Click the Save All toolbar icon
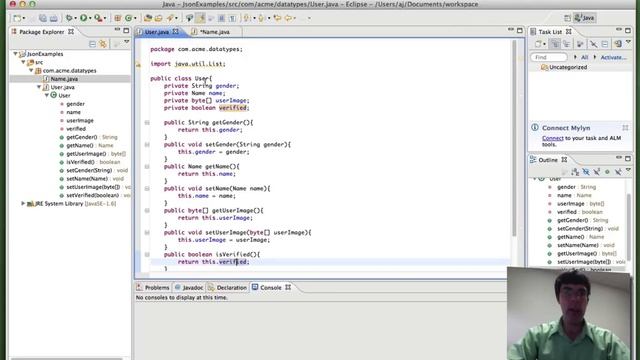This screenshot has width=640, height=360. (x=42, y=18)
